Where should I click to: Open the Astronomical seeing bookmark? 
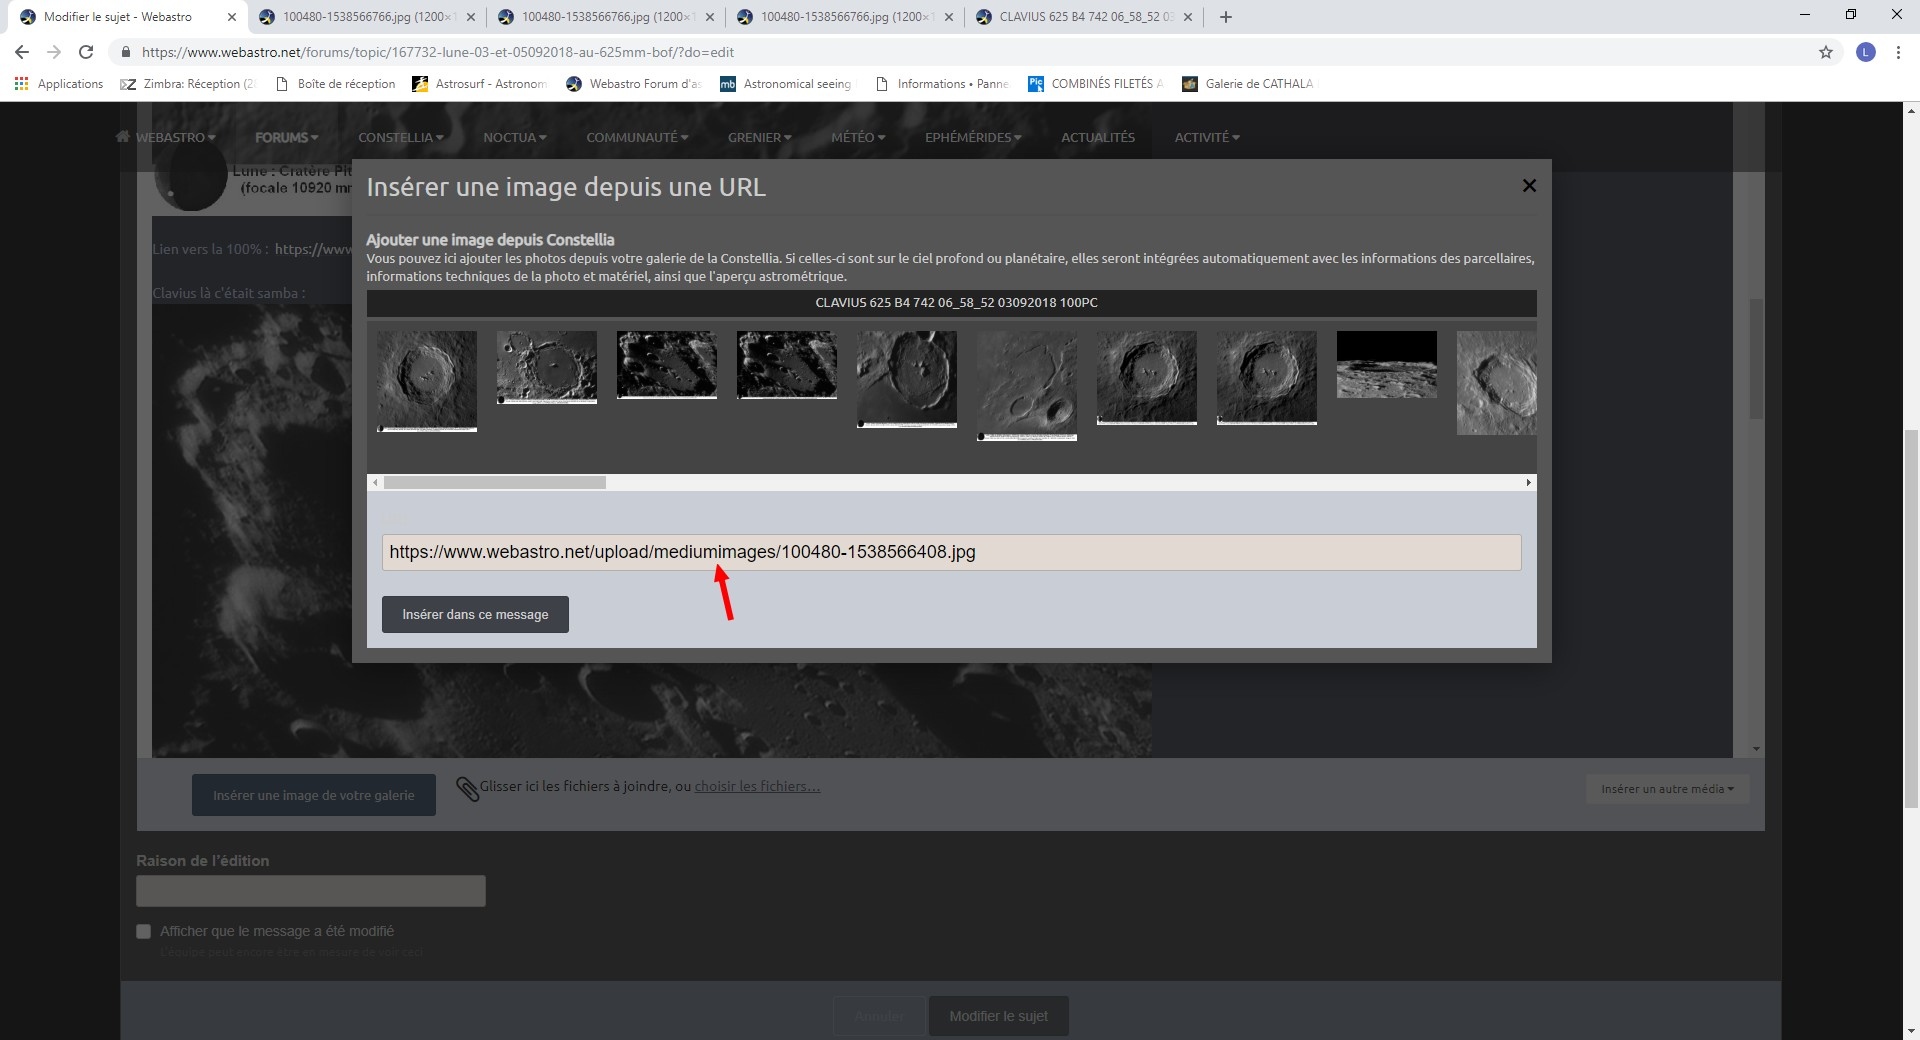[786, 84]
